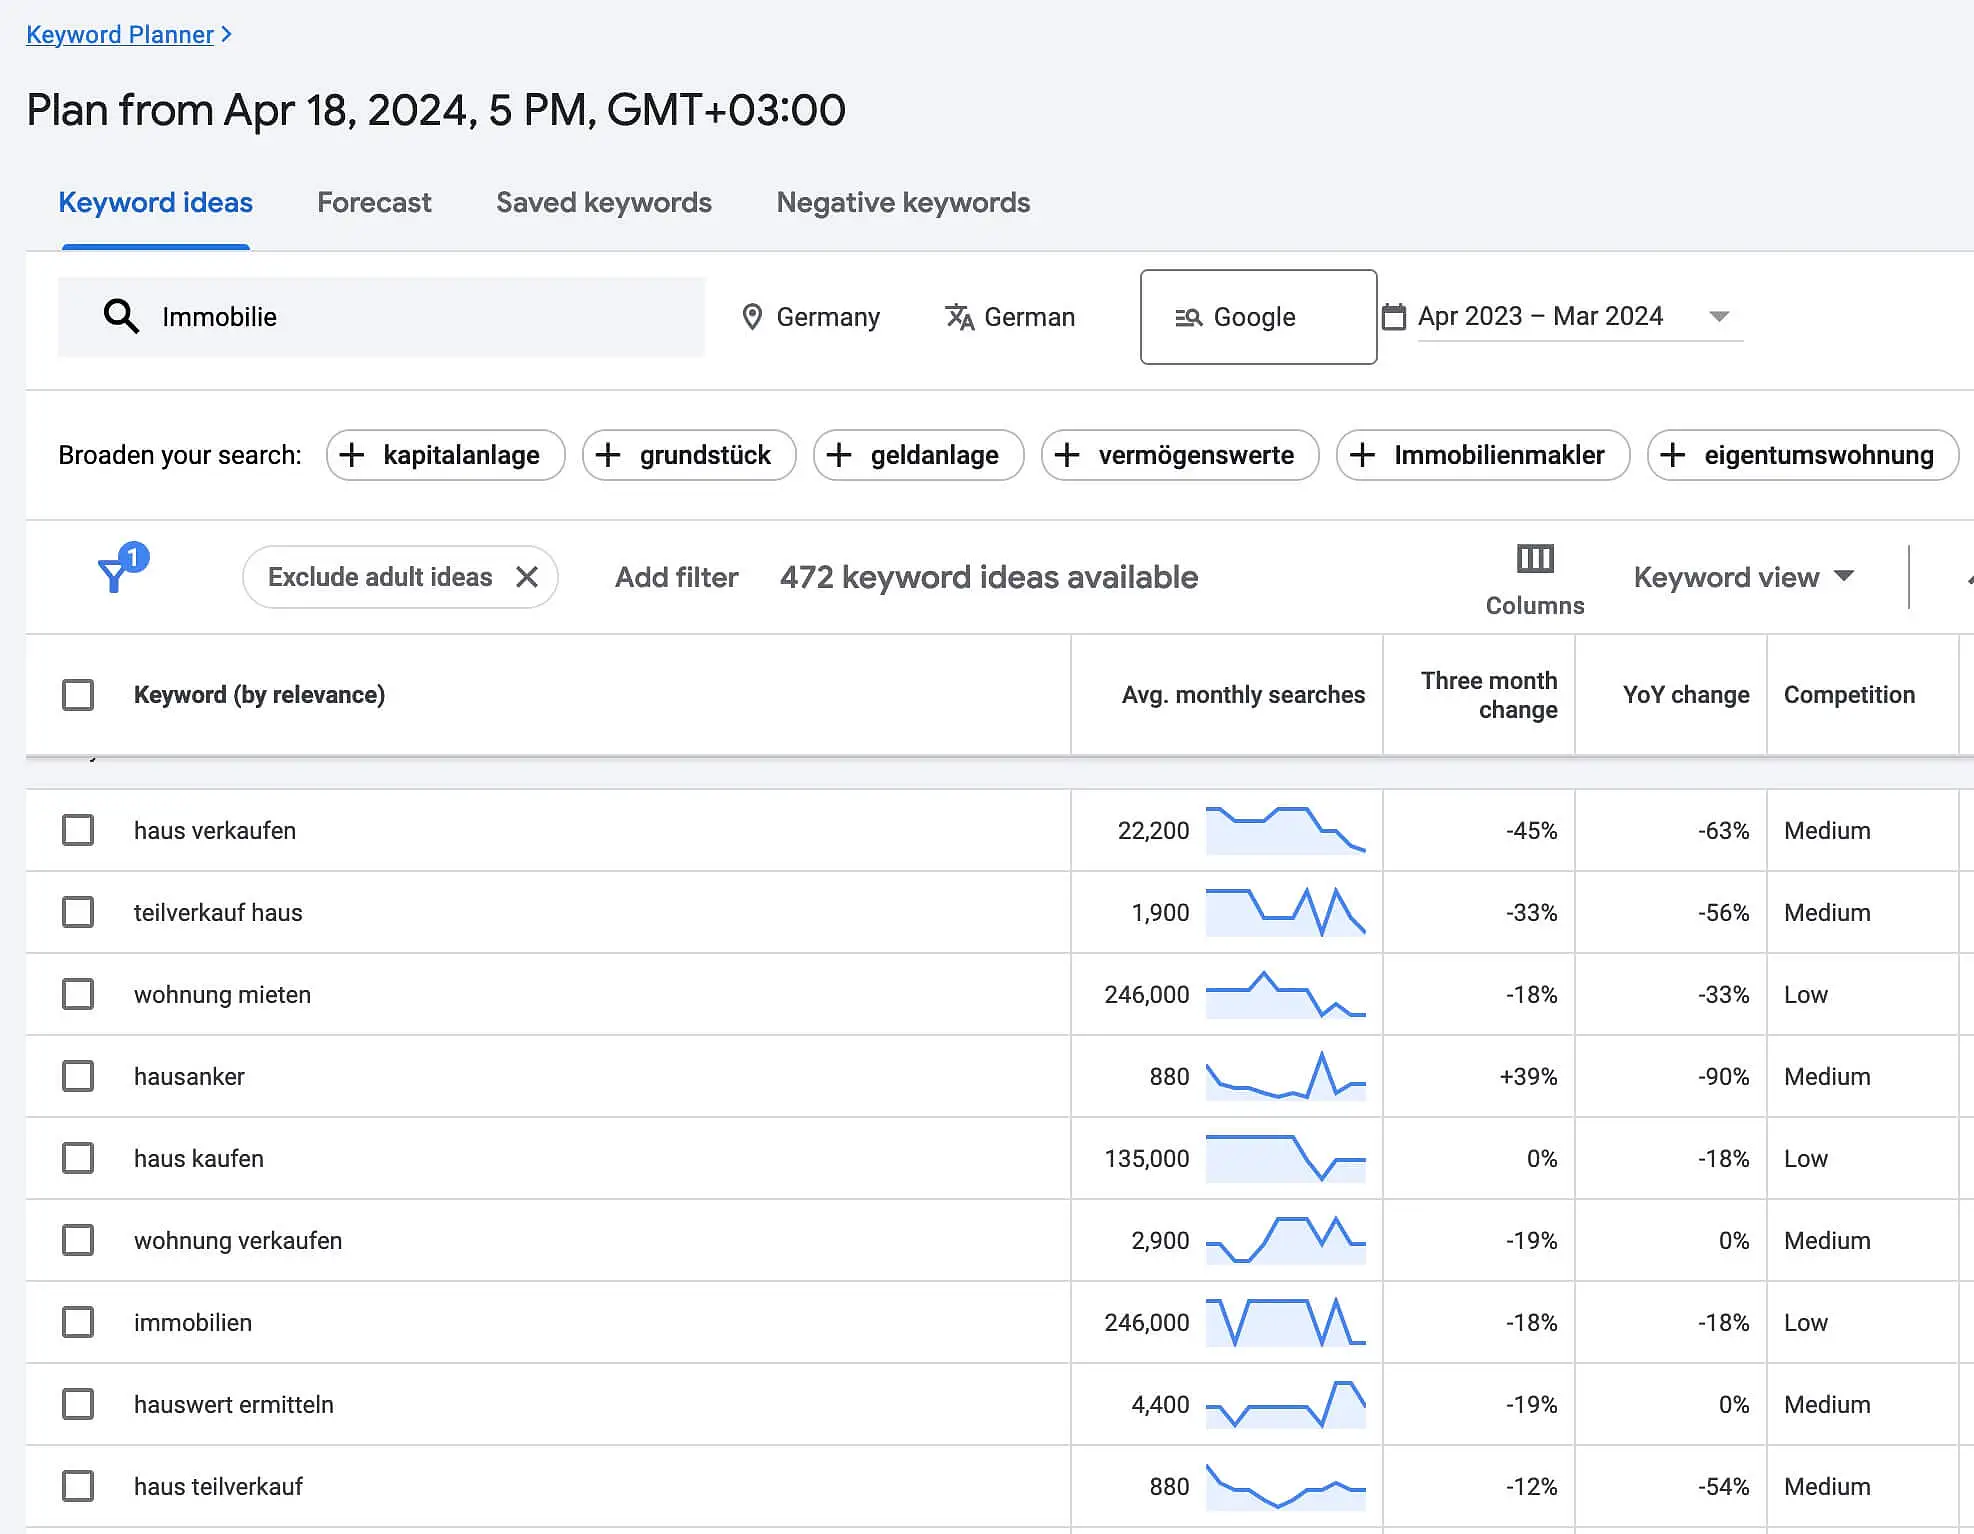1974x1534 pixels.
Task: Switch to the Forecast tab
Action: pos(374,203)
